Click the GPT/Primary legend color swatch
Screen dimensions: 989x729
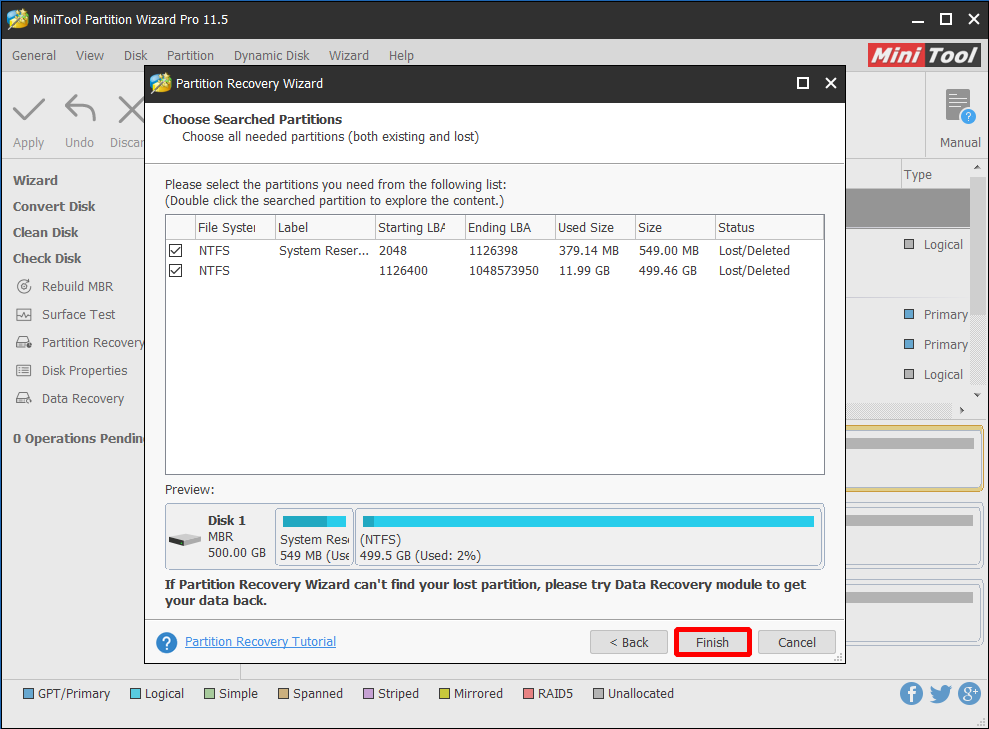point(28,694)
